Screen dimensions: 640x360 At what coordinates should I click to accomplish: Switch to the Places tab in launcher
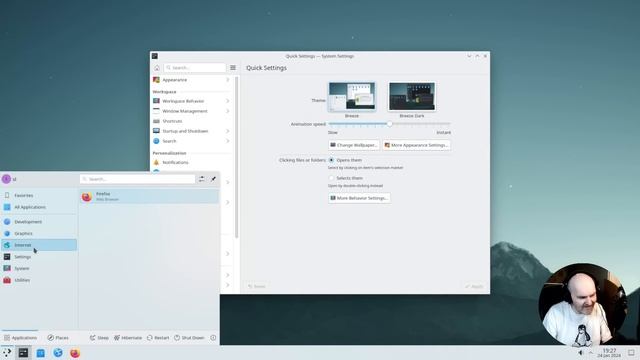click(58, 338)
